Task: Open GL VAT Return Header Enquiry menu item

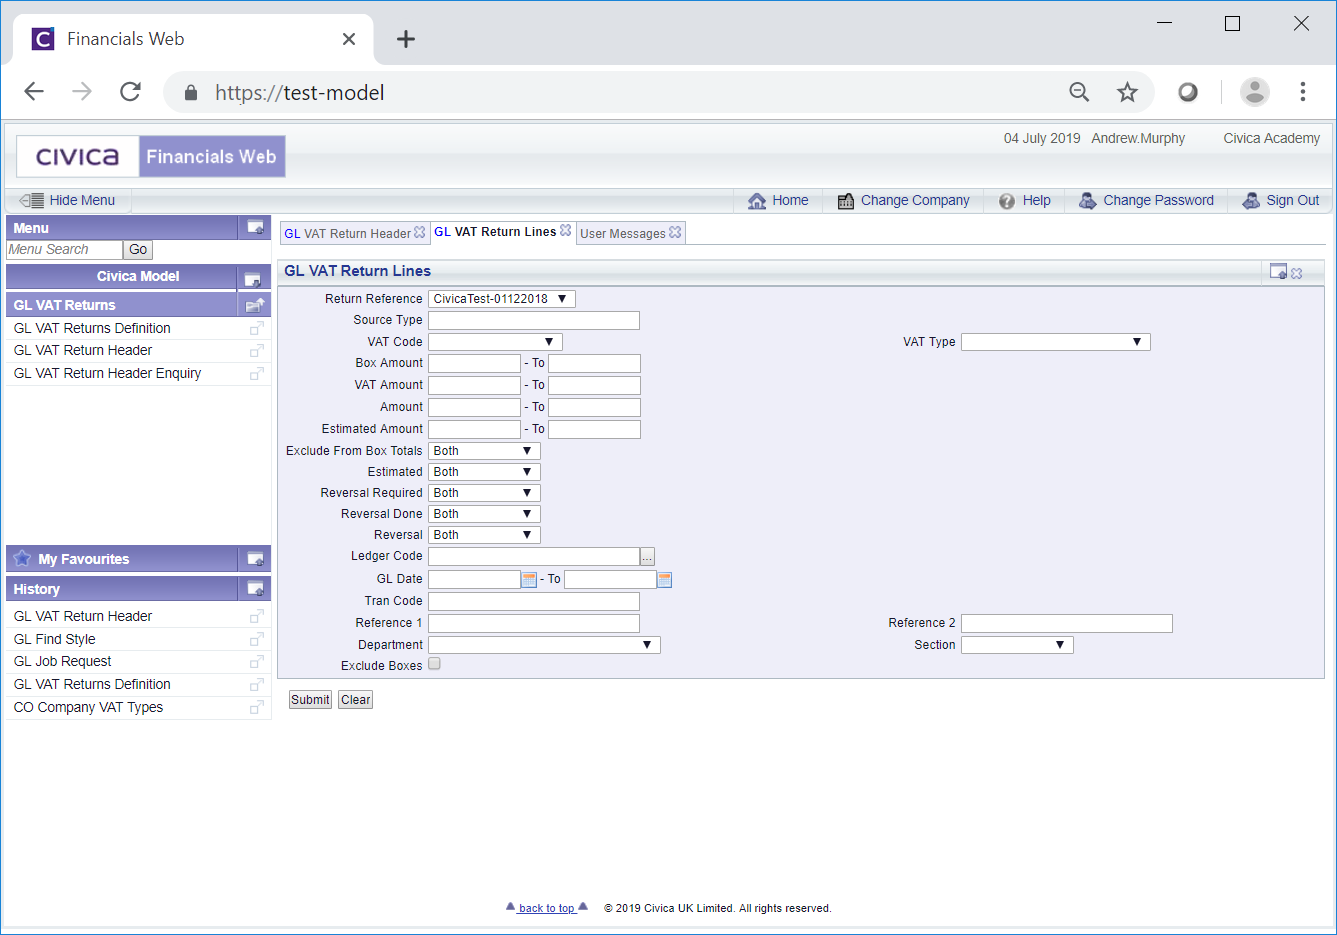Action: click(x=107, y=374)
